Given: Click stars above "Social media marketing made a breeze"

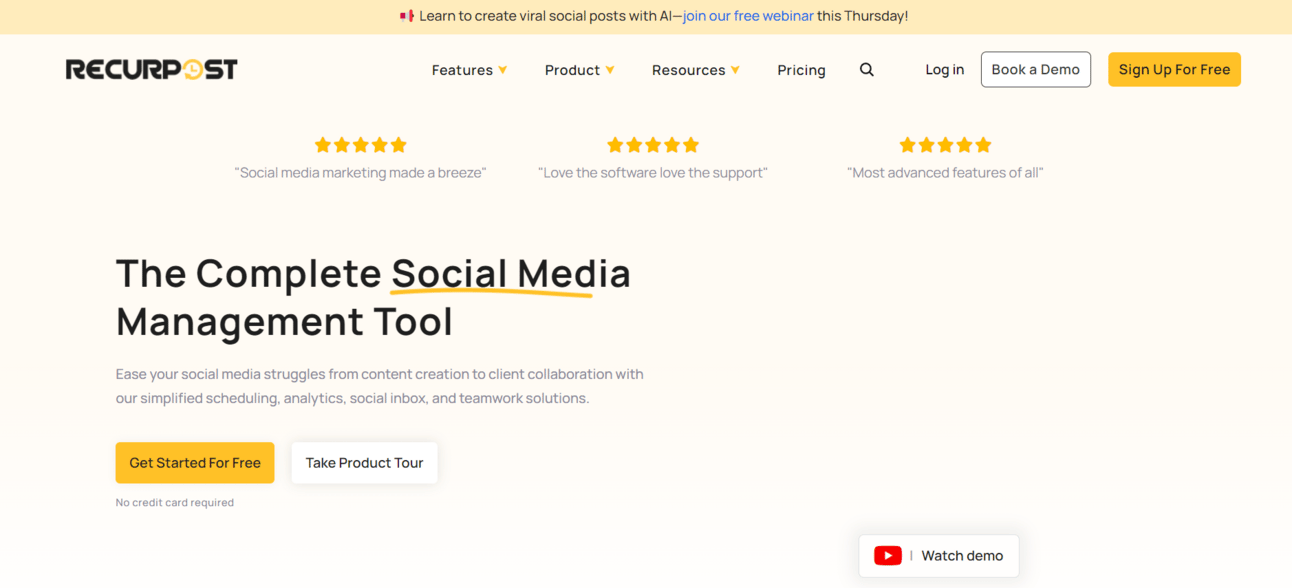Looking at the screenshot, I should pyautogui.click(x=361, y=145).
